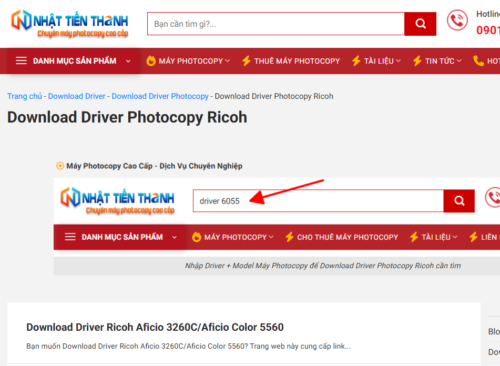Click the 'driver 6055' search field in image
The width and height of the screenshot is (500, 366).
(x=318, y=201)
